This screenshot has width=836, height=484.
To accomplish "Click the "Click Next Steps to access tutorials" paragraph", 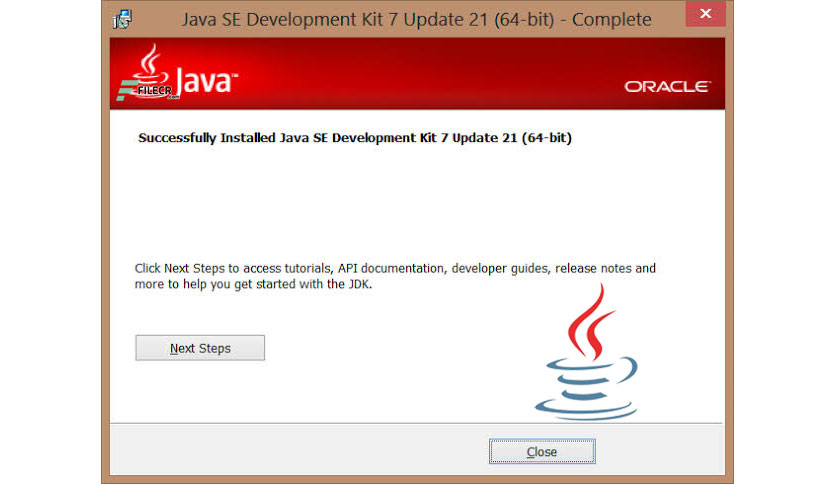I will pyautogui.click(x=395, y=276).
